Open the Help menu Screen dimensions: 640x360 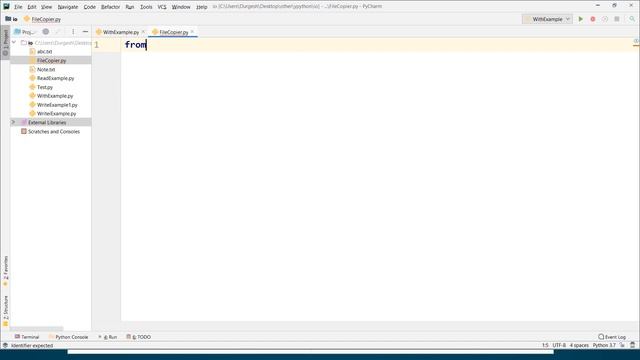pyautogui.click(x=202, y=7)
